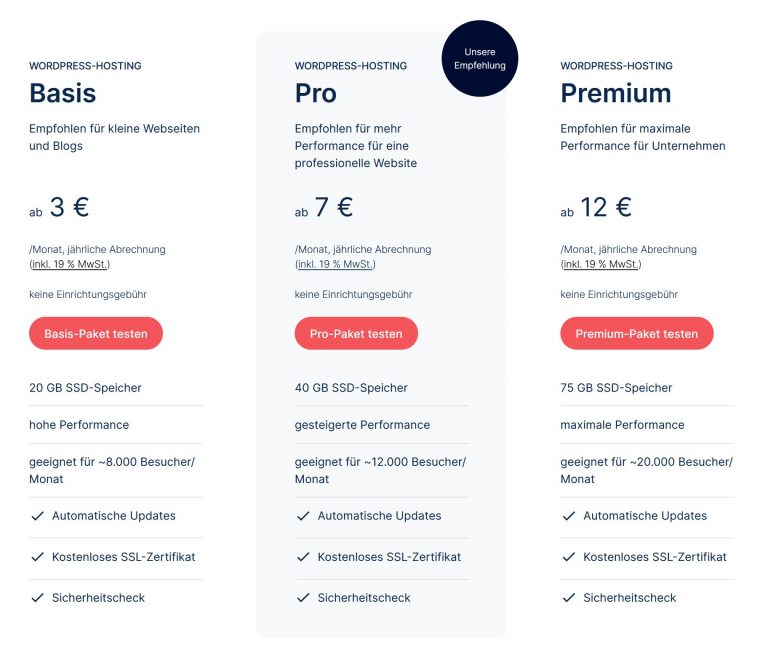Select the Basis plan heading
768x648 pixels.
pyautogui.click(x=63, y=93)
